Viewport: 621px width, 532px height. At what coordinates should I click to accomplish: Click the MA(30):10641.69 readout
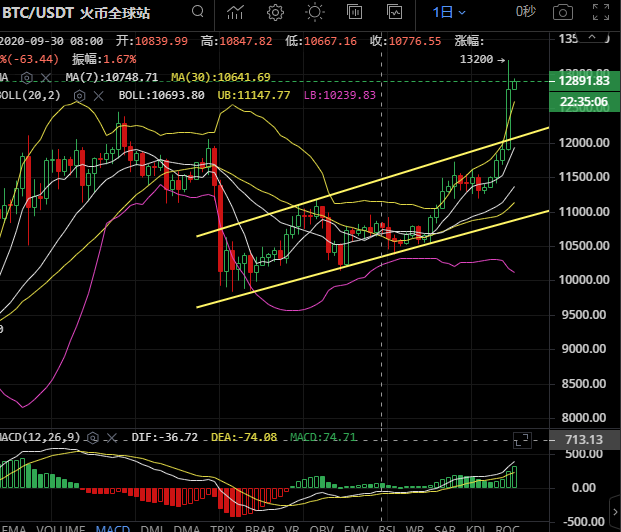click(x=221, y=77)
